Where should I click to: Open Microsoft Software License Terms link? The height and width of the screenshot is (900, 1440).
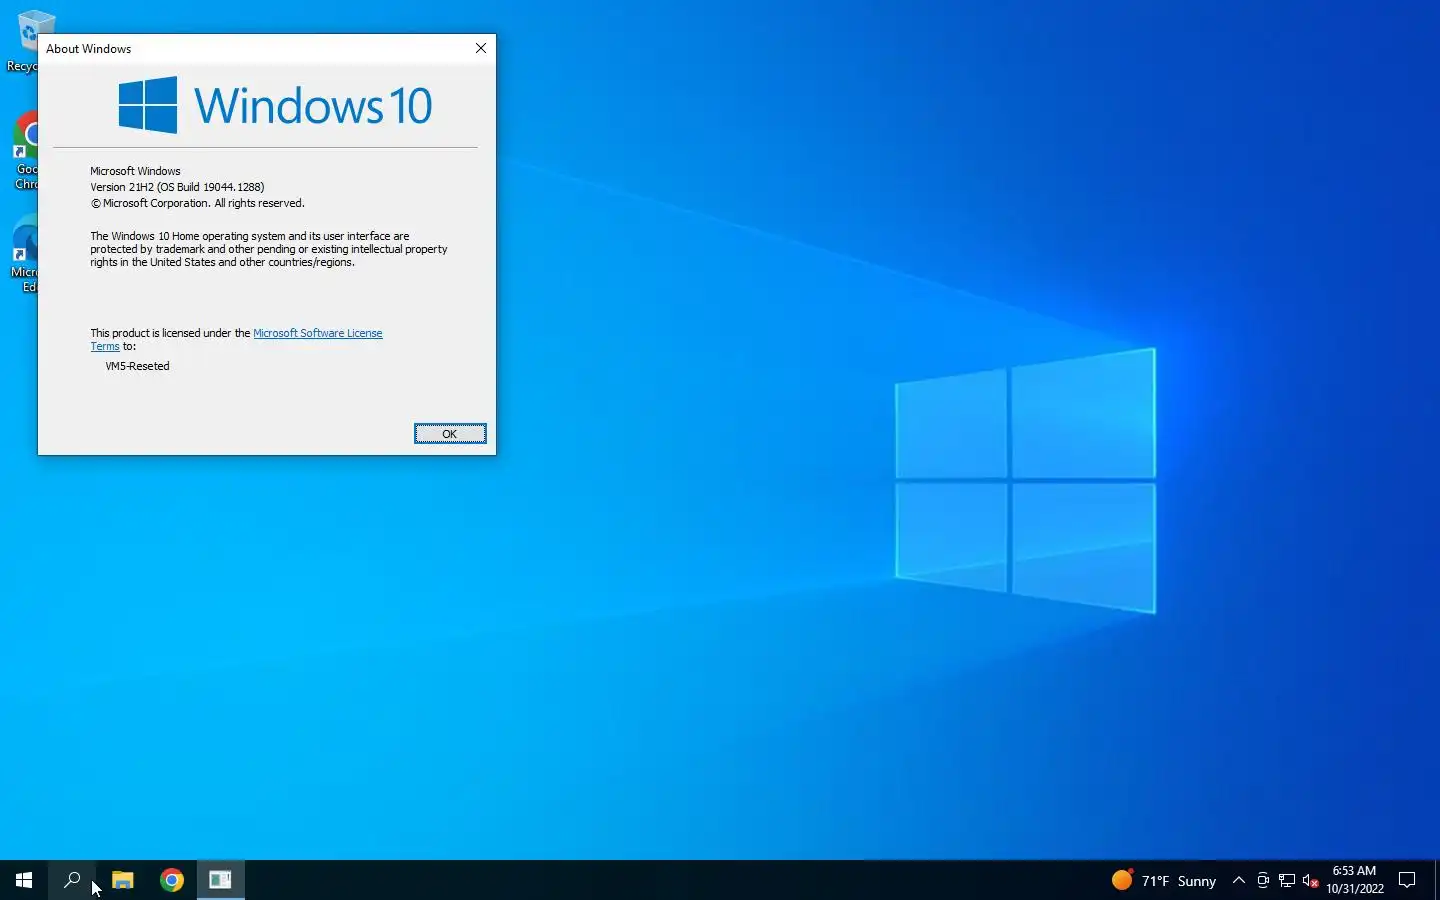pos(317,333)
